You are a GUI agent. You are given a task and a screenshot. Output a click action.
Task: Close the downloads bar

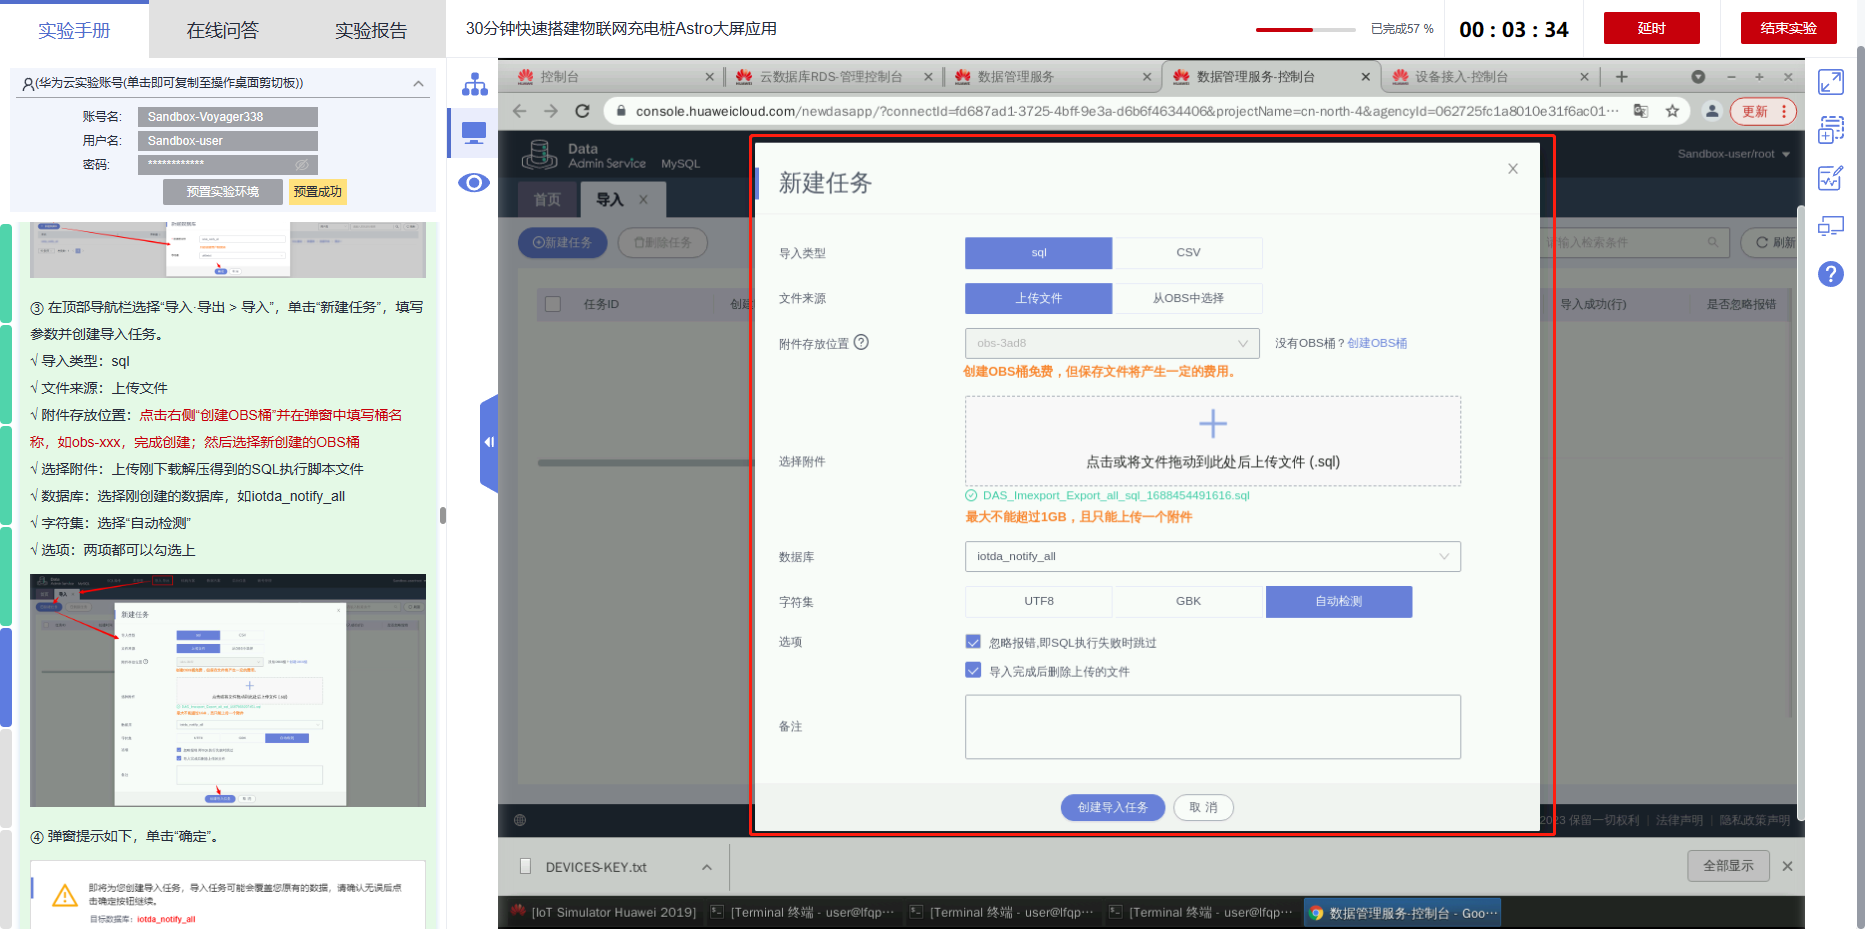coord(1787,866)
